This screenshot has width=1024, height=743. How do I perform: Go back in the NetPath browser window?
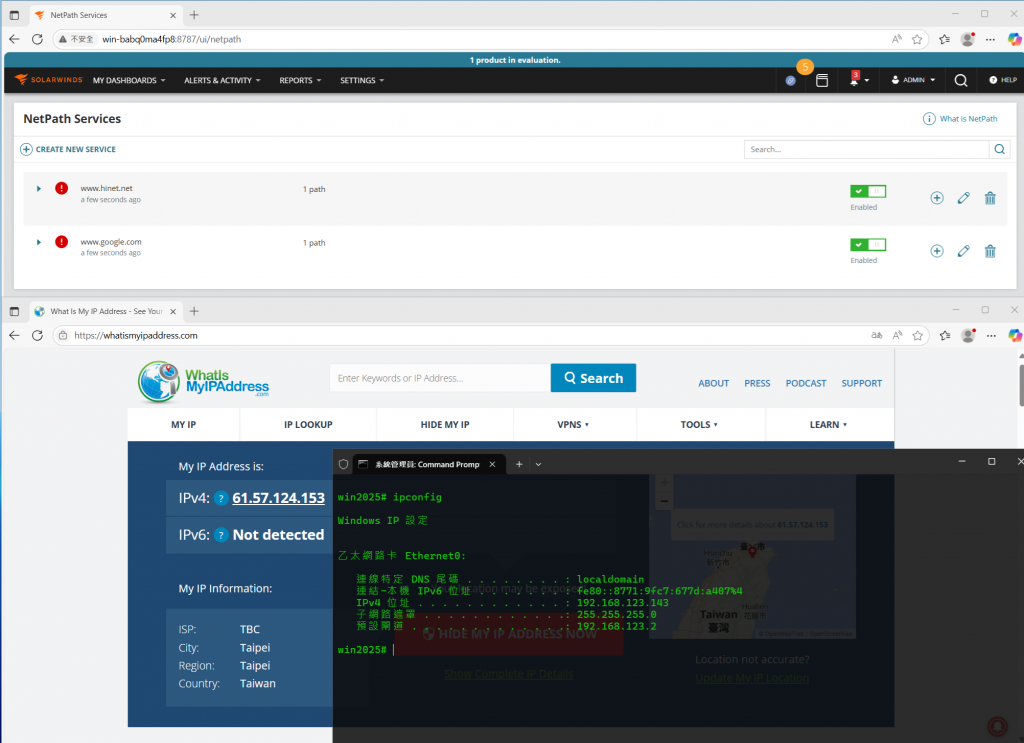tap(14, 39)
